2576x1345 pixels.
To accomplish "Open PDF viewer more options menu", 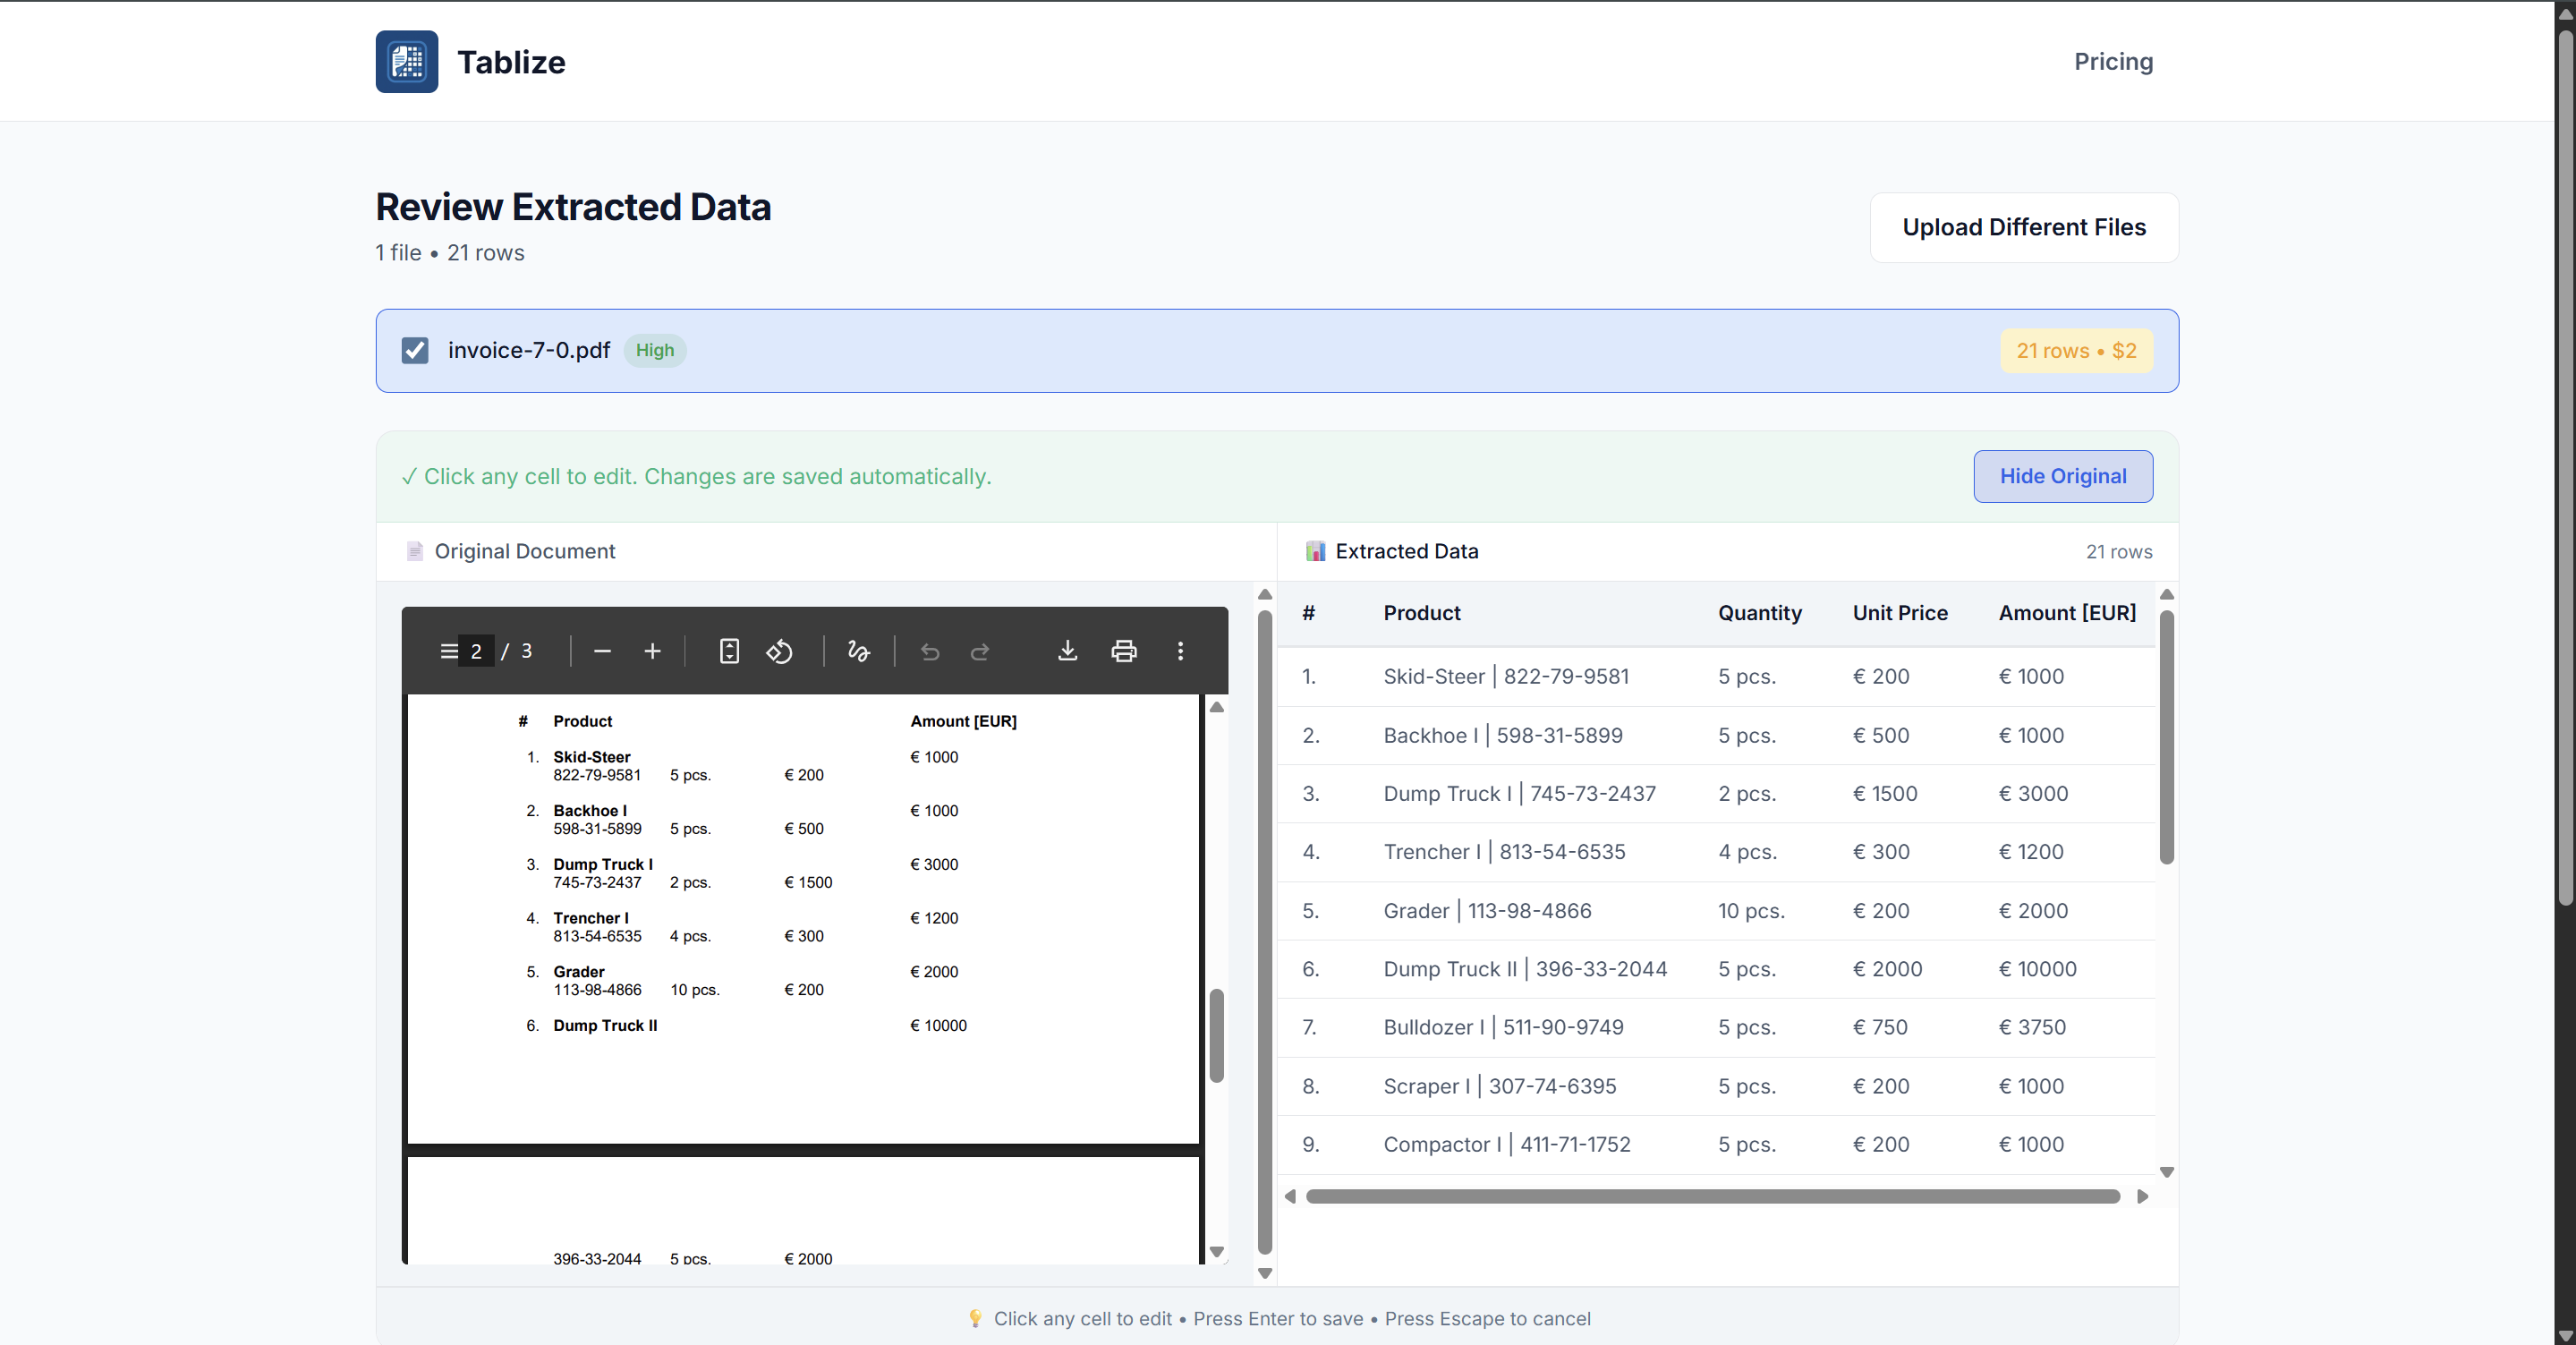I will [x=1180, y=651].
